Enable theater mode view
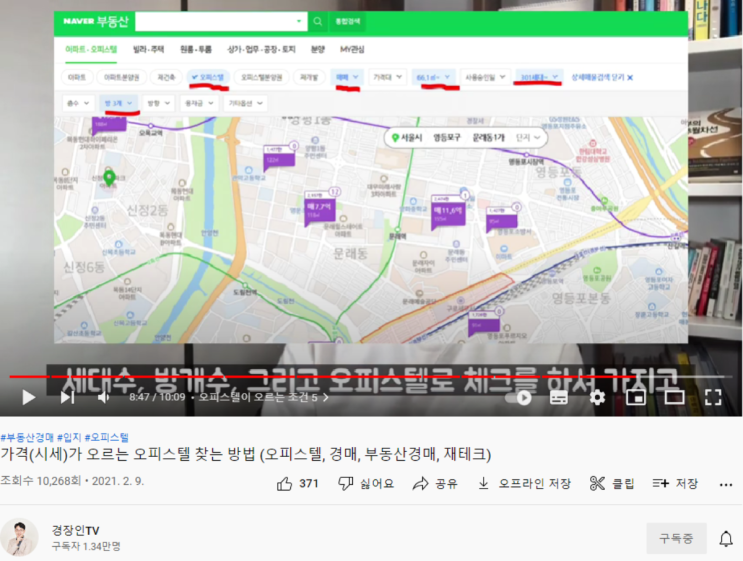The width and height of the screenshot is (743, 561). [x=674, y=398]
